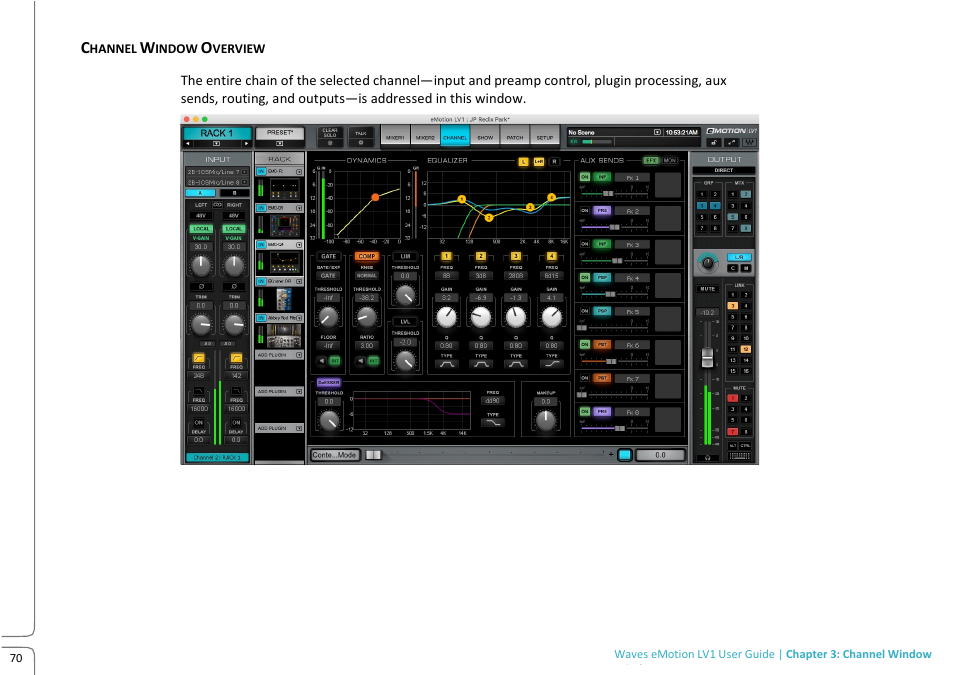Select the band 1 bell filter type icon
This screenshot has width=954, height=675.
(x=447, y=364)
